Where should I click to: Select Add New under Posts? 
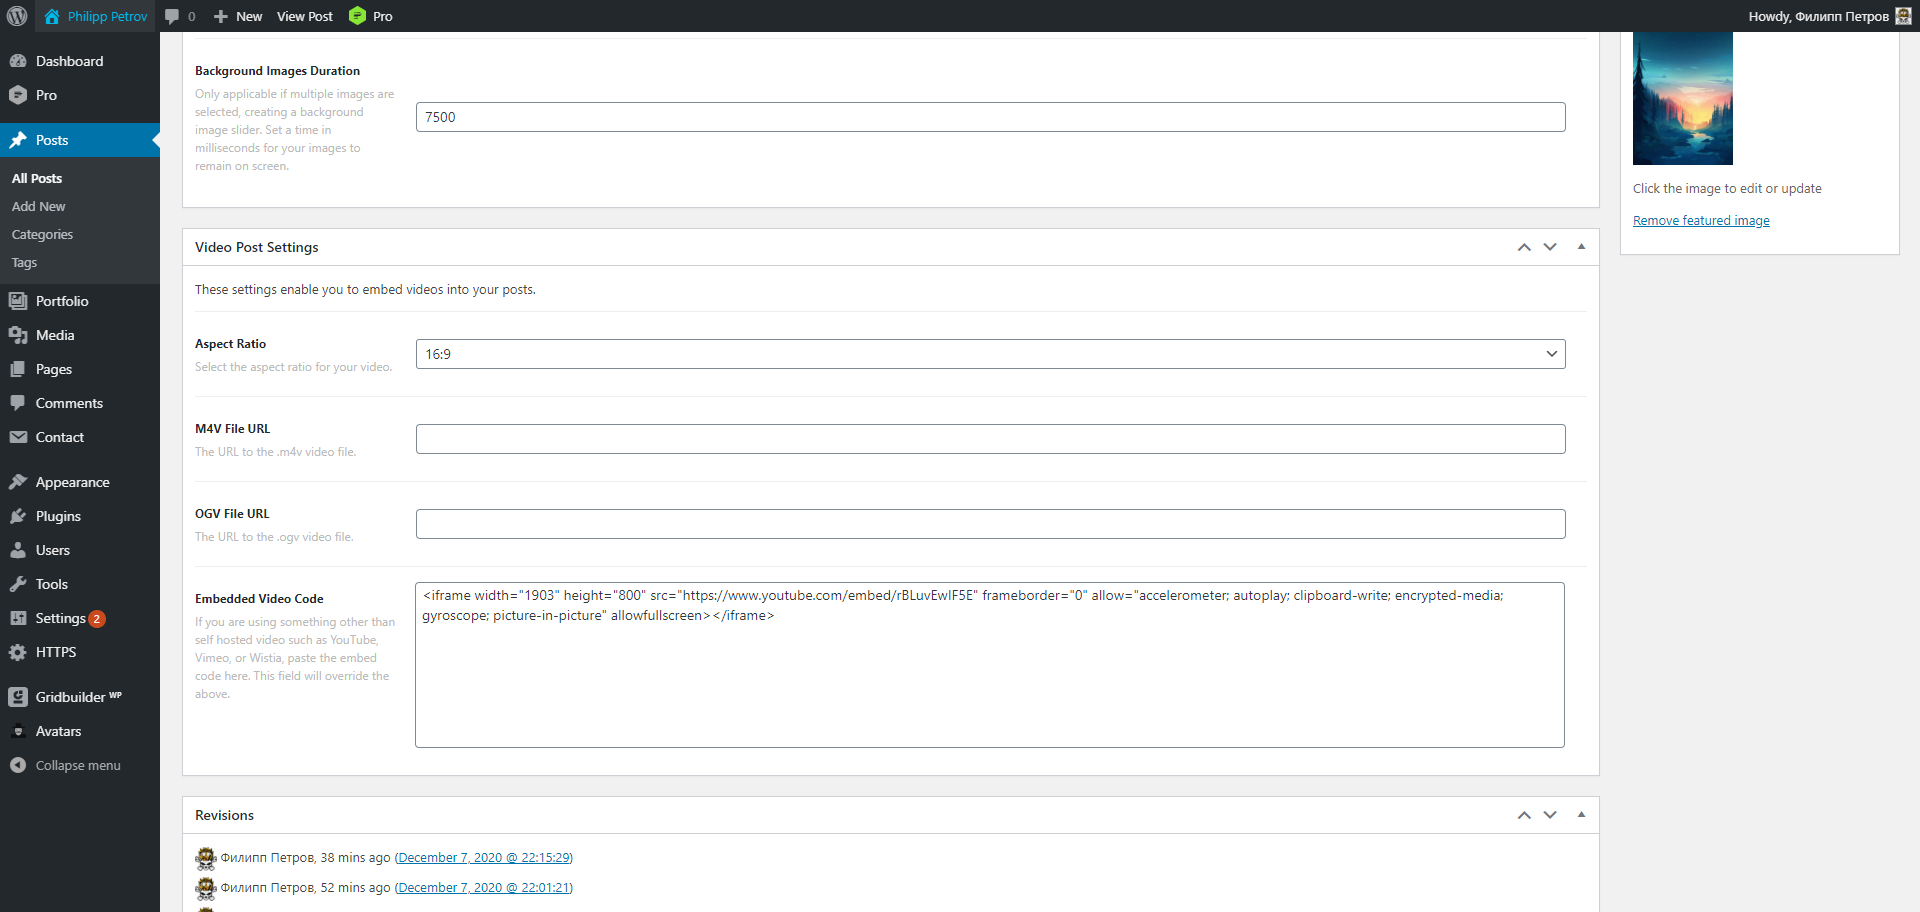38,206
